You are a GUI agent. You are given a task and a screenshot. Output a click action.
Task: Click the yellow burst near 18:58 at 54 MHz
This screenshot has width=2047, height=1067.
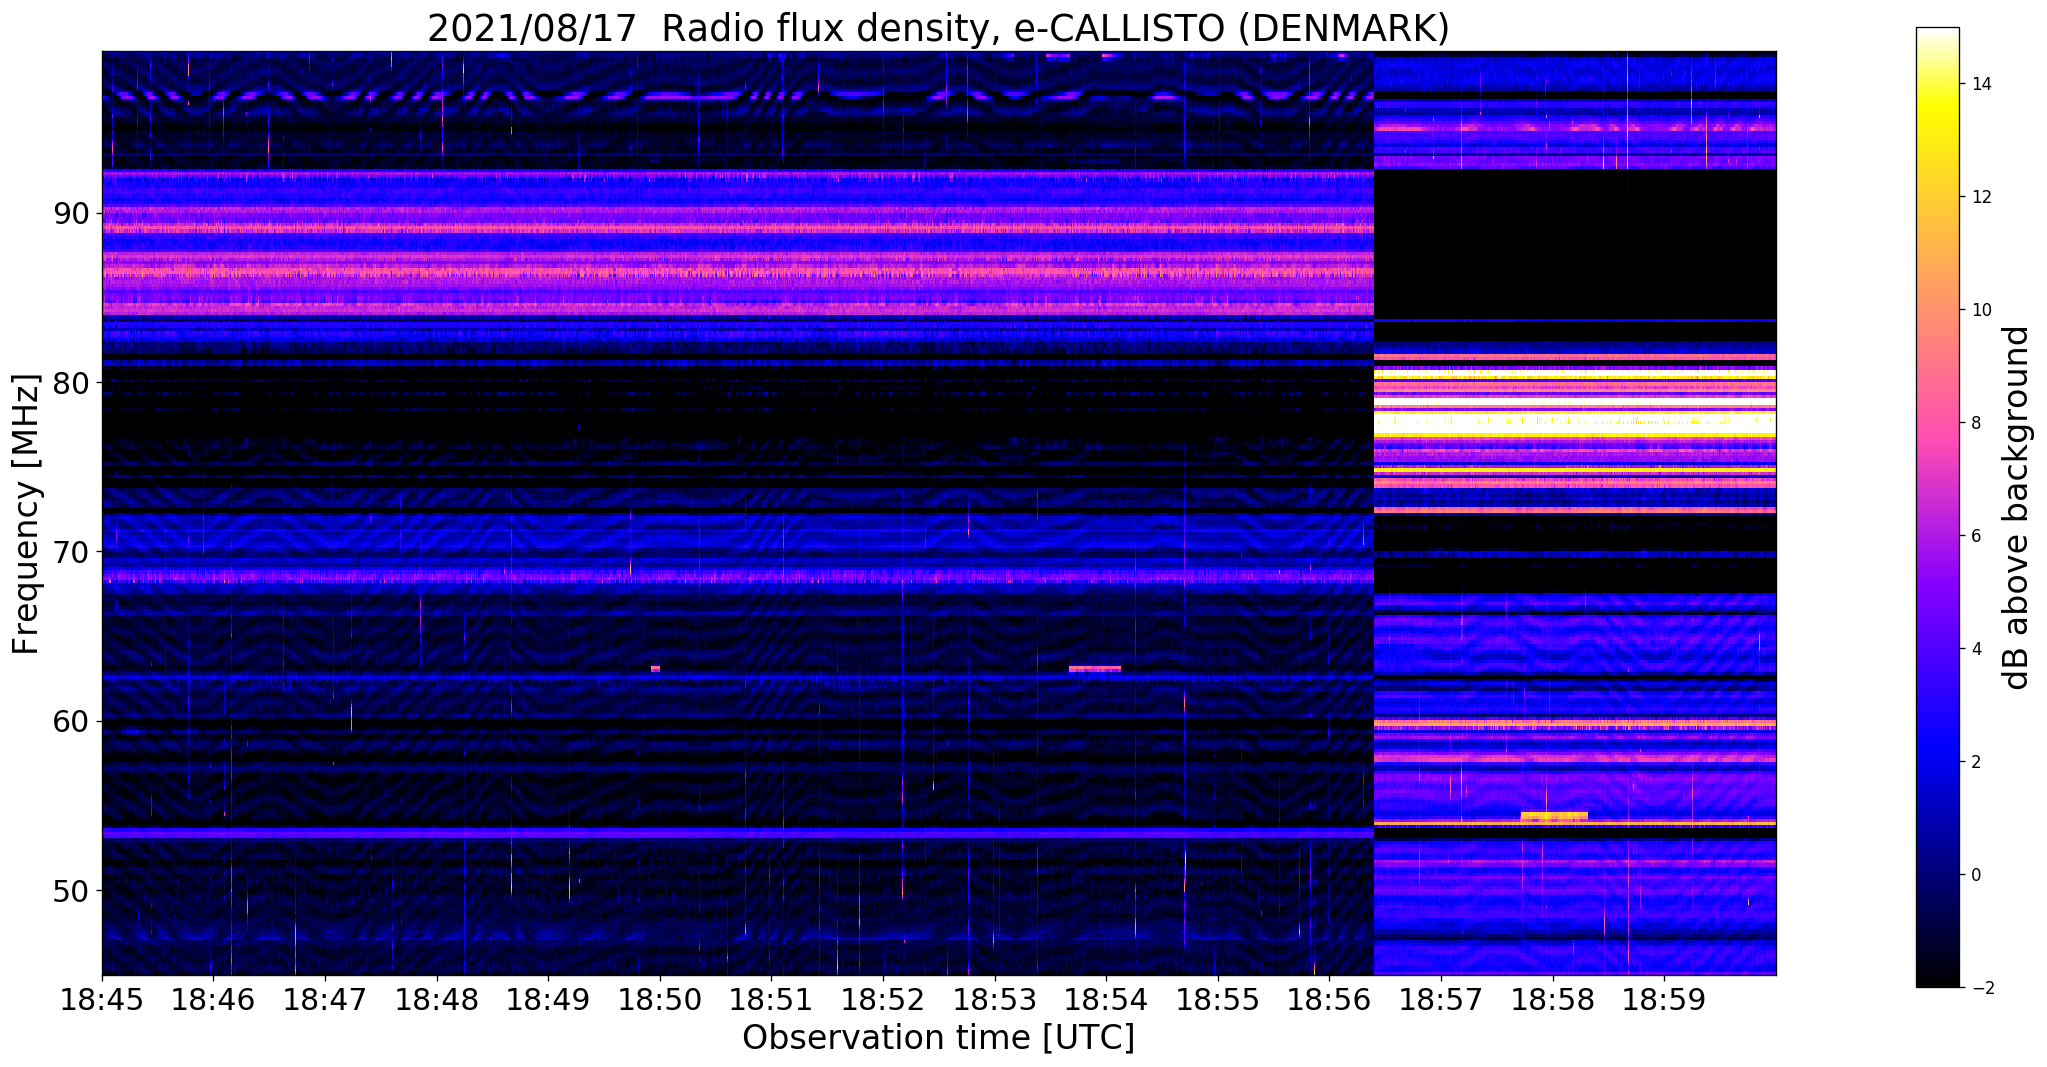pos(1554,816)
